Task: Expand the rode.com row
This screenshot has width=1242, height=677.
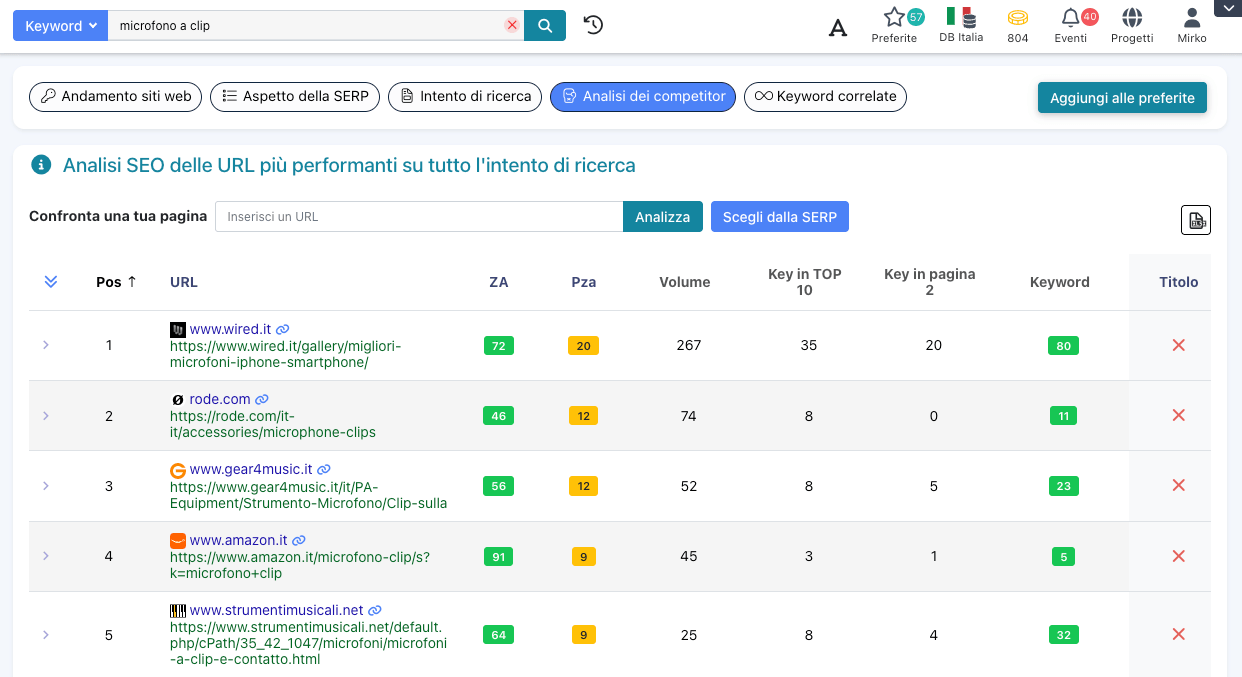Action: (x=46, y=416)
